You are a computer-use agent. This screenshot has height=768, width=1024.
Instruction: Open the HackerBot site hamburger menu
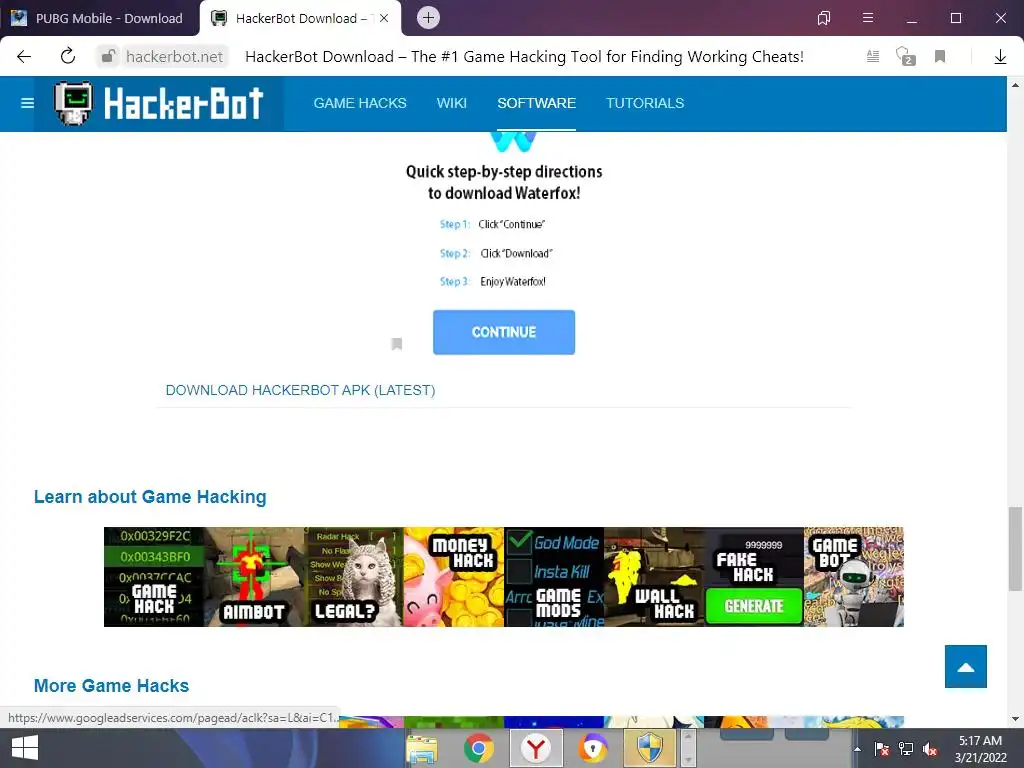pos(27,103)
